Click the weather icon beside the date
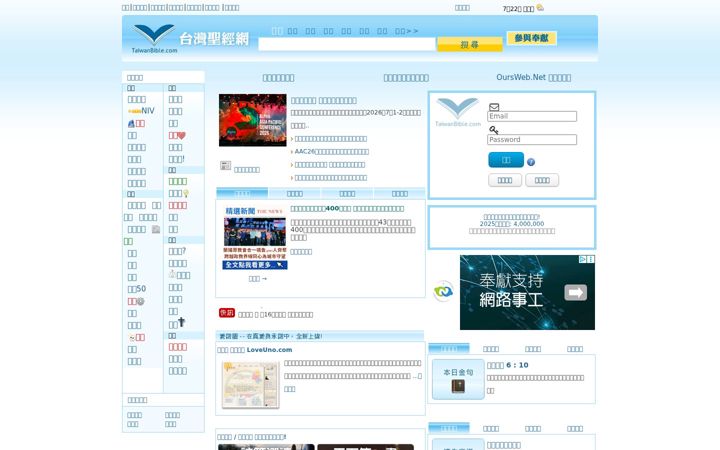 click(x=540, y=7)
